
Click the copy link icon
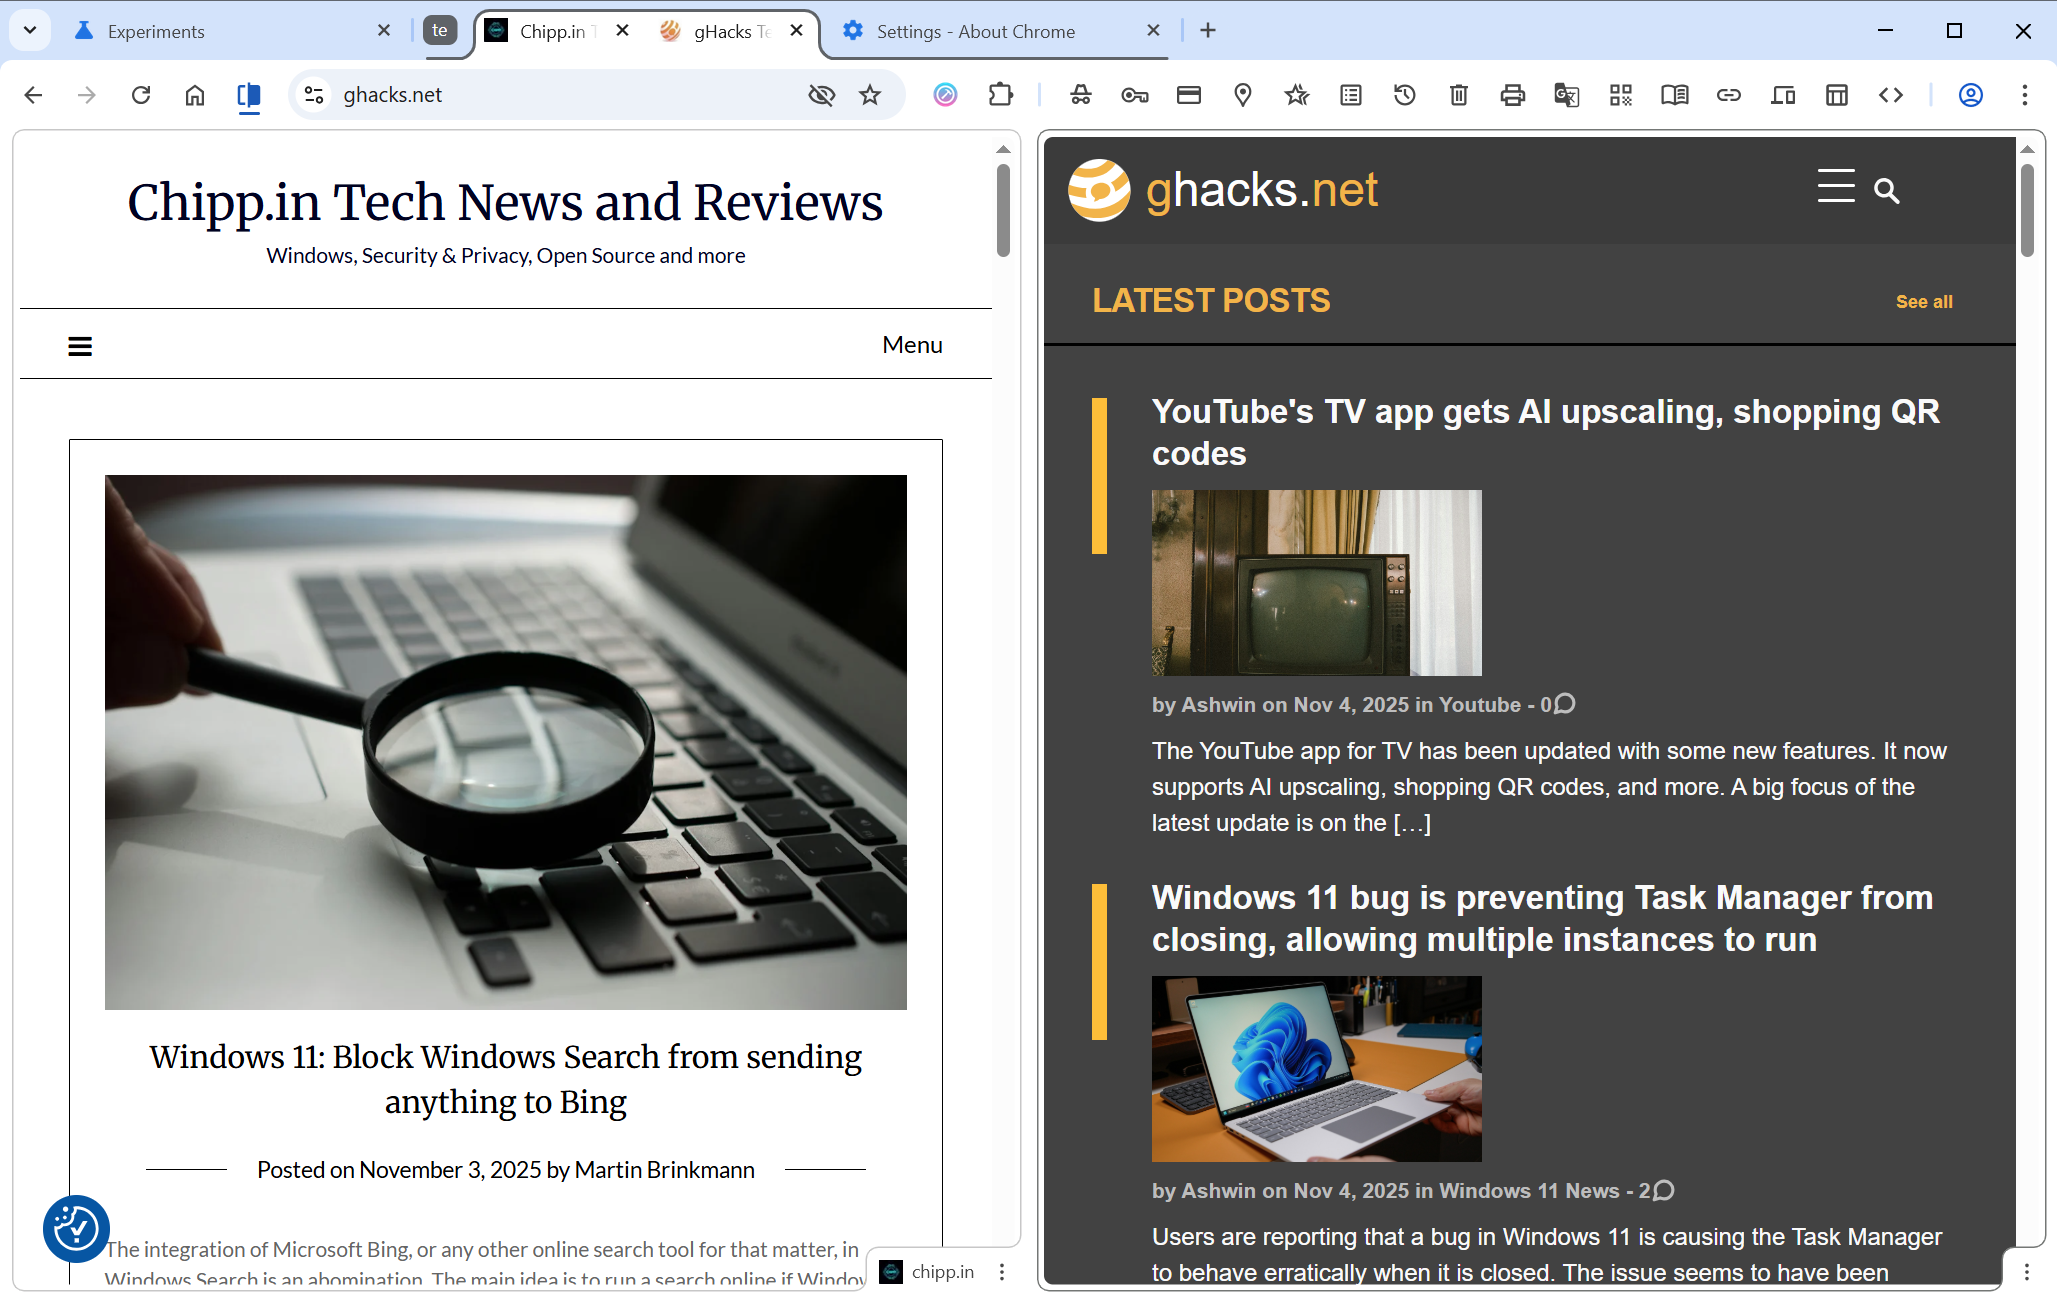(1729, 95)
